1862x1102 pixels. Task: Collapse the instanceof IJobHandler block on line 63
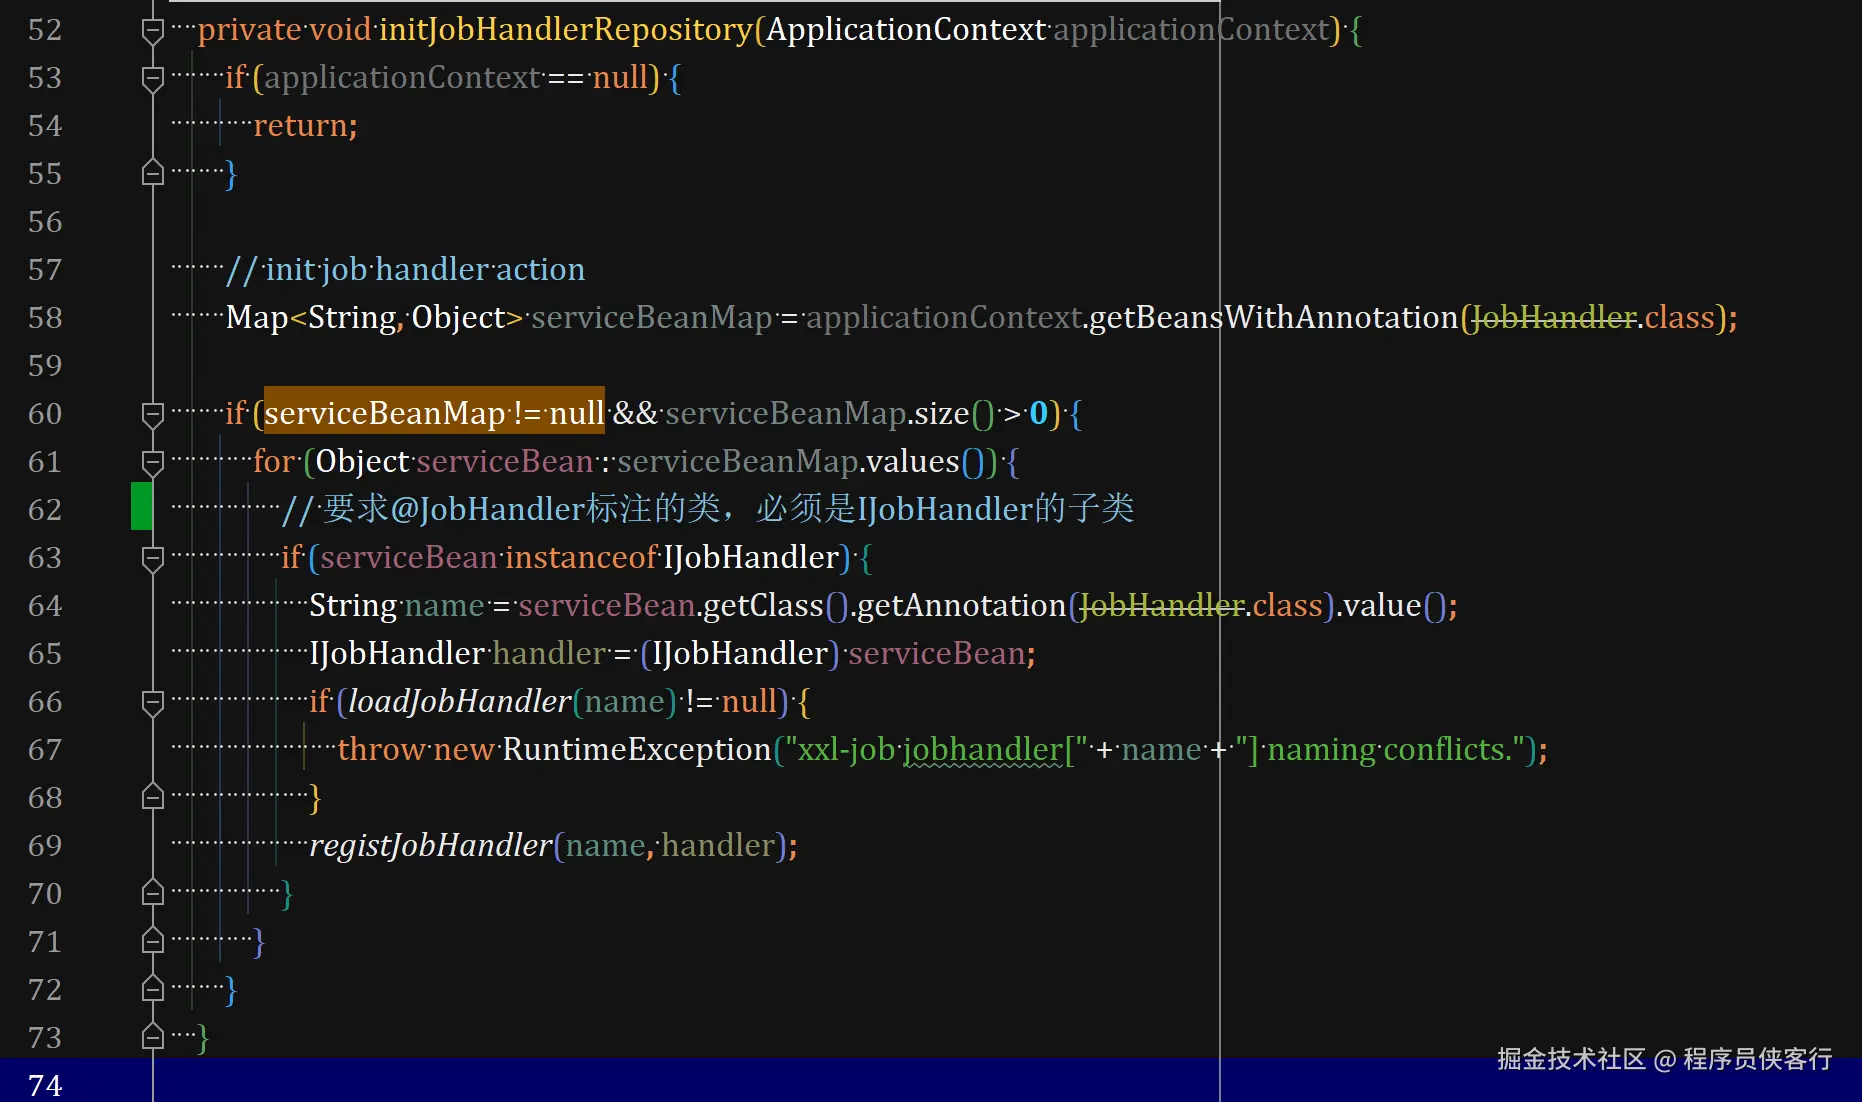[153, 559]
